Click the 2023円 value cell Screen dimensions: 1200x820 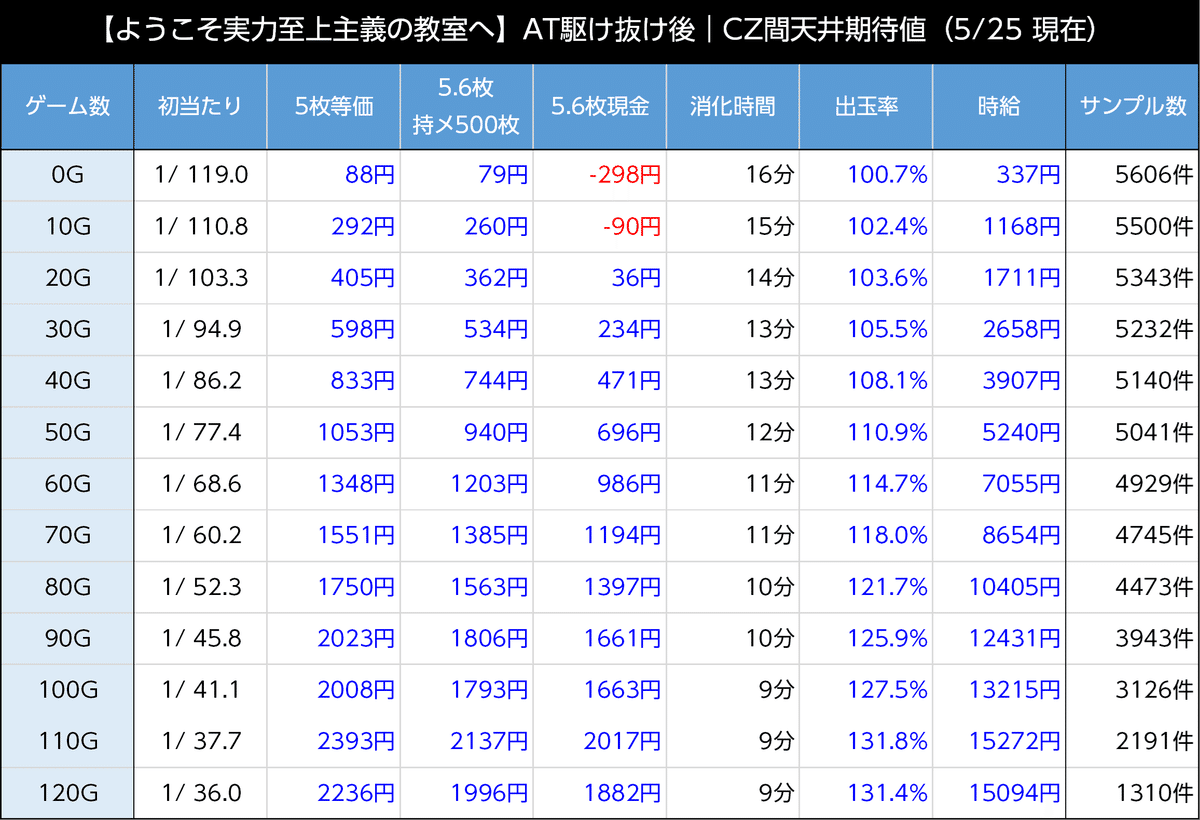(x=333, y=639)
